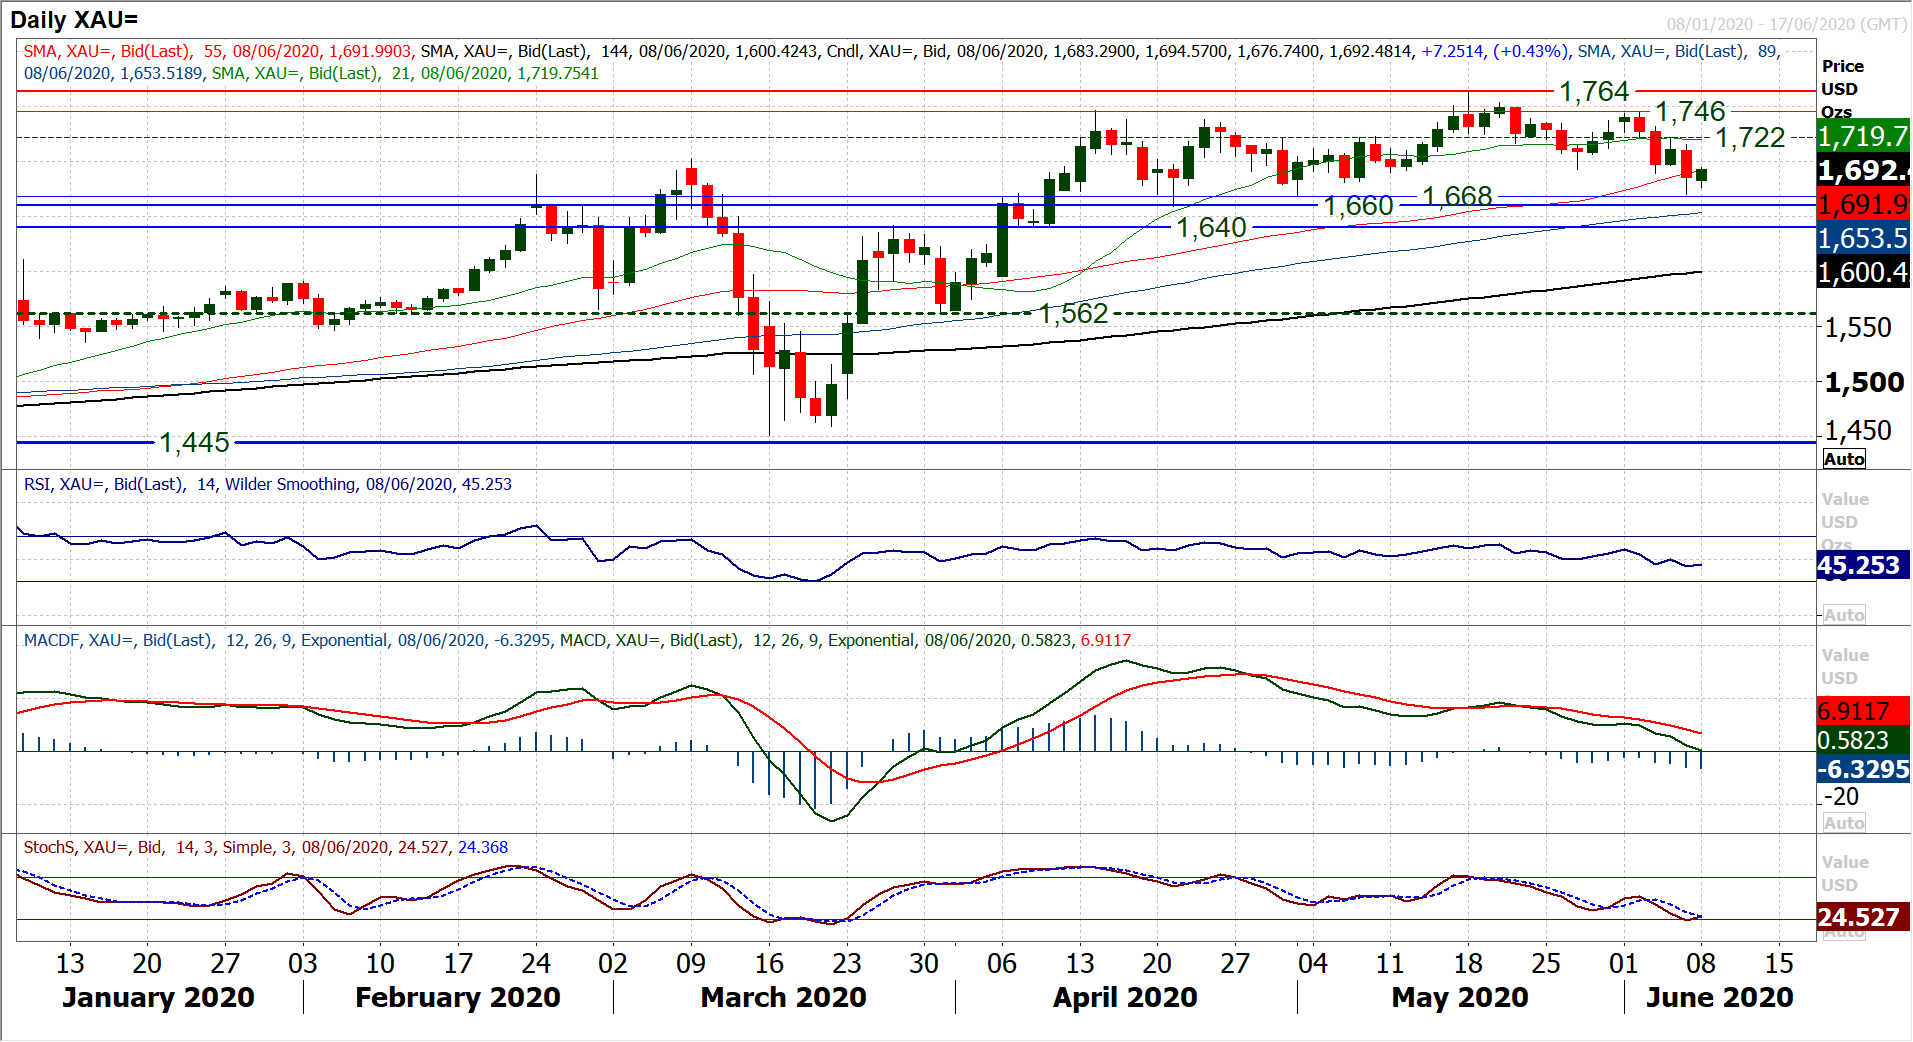Click the Daily XAU= chart title
Image resolution: width=1913 pixels, height=1042 pixels.
[74, 20]
